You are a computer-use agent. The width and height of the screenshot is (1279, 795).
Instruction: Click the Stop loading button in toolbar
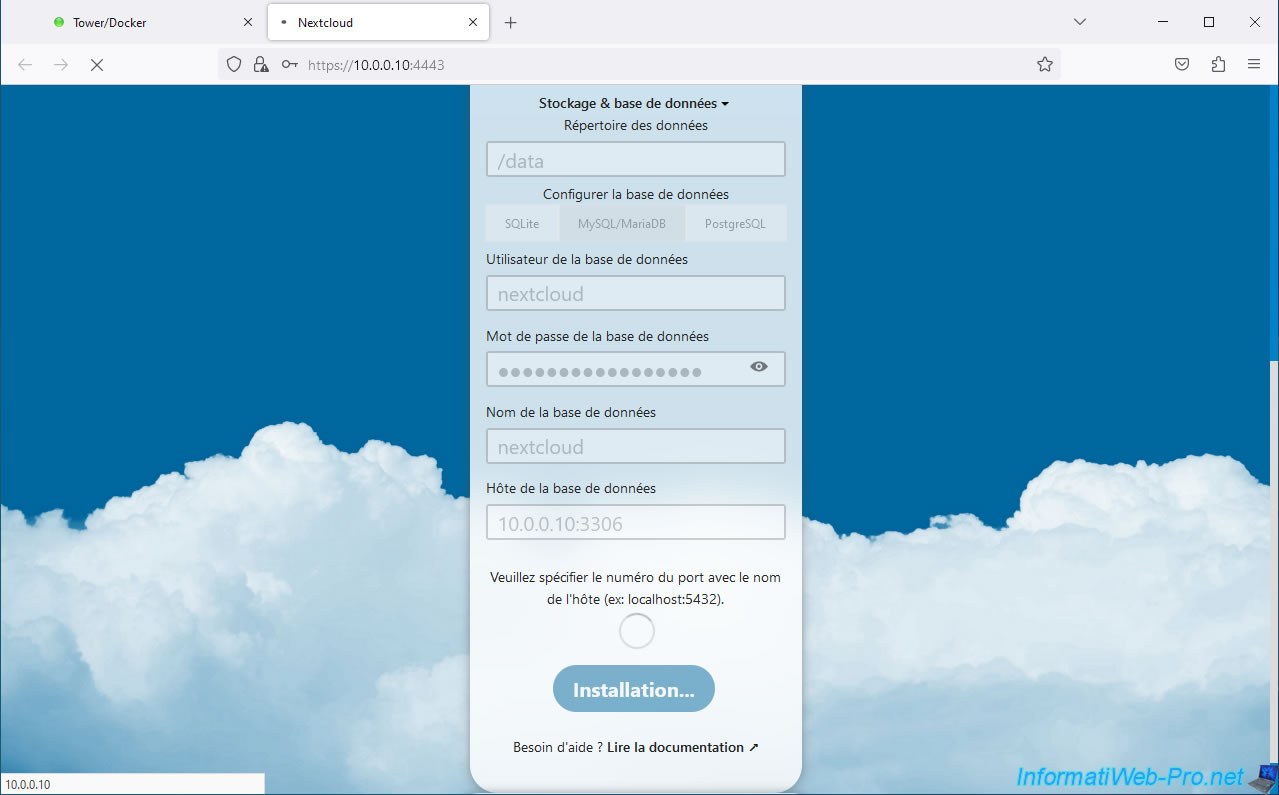coord(97,65)
